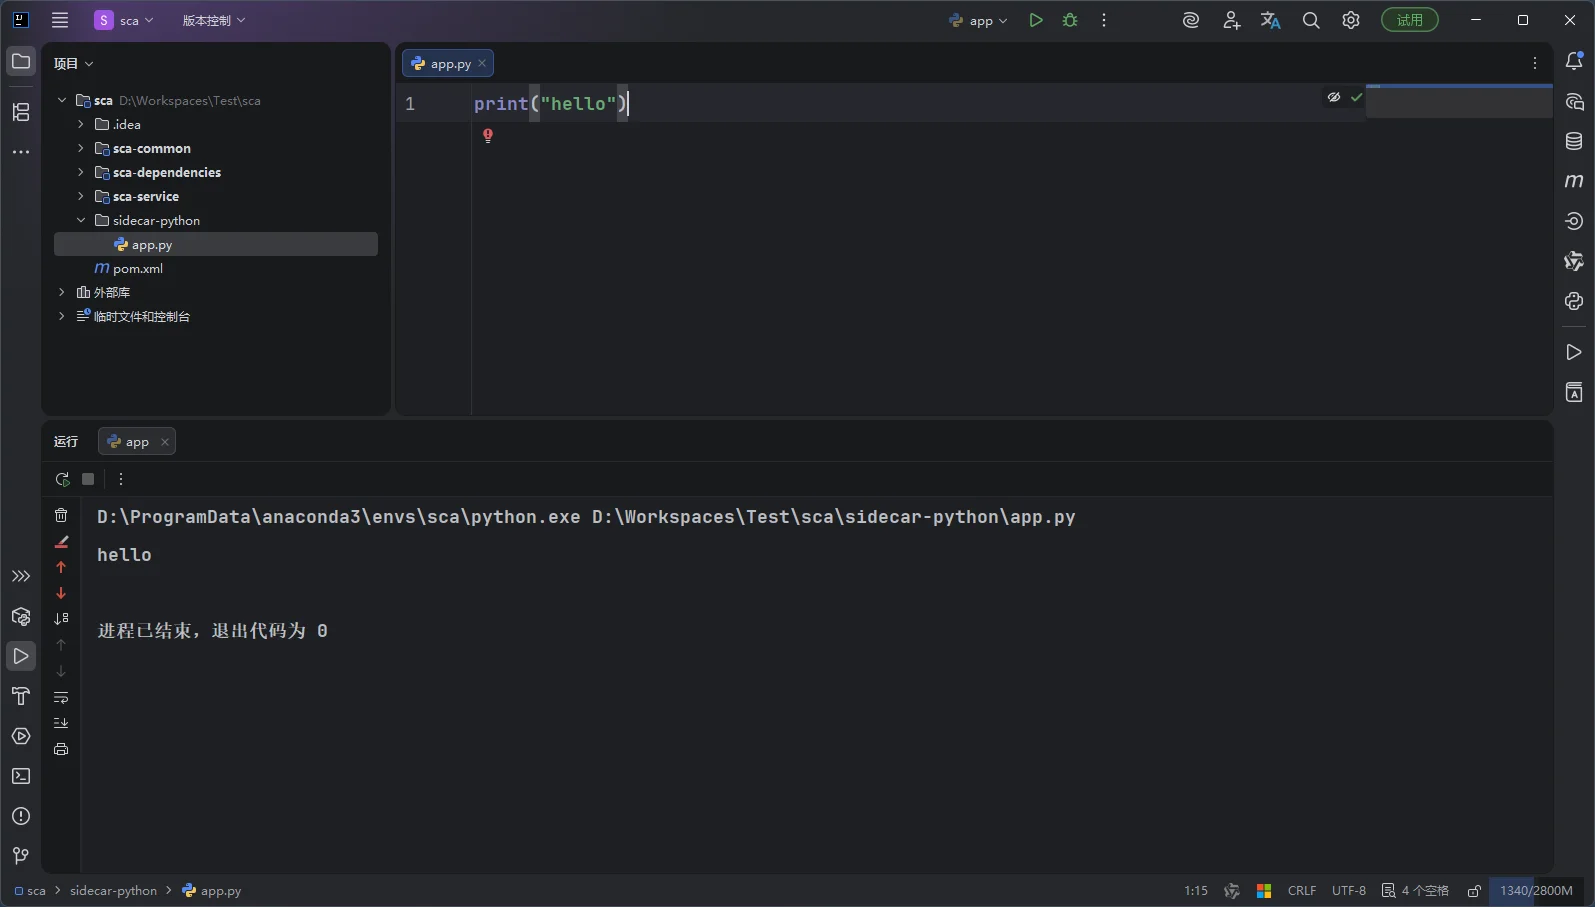Start debugging with the bug icon

pos(1070,20)
